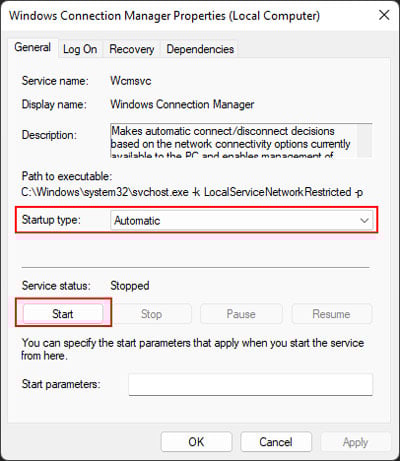
Task: Select the Wcmsvc service name text
Action: pos(131,81)
